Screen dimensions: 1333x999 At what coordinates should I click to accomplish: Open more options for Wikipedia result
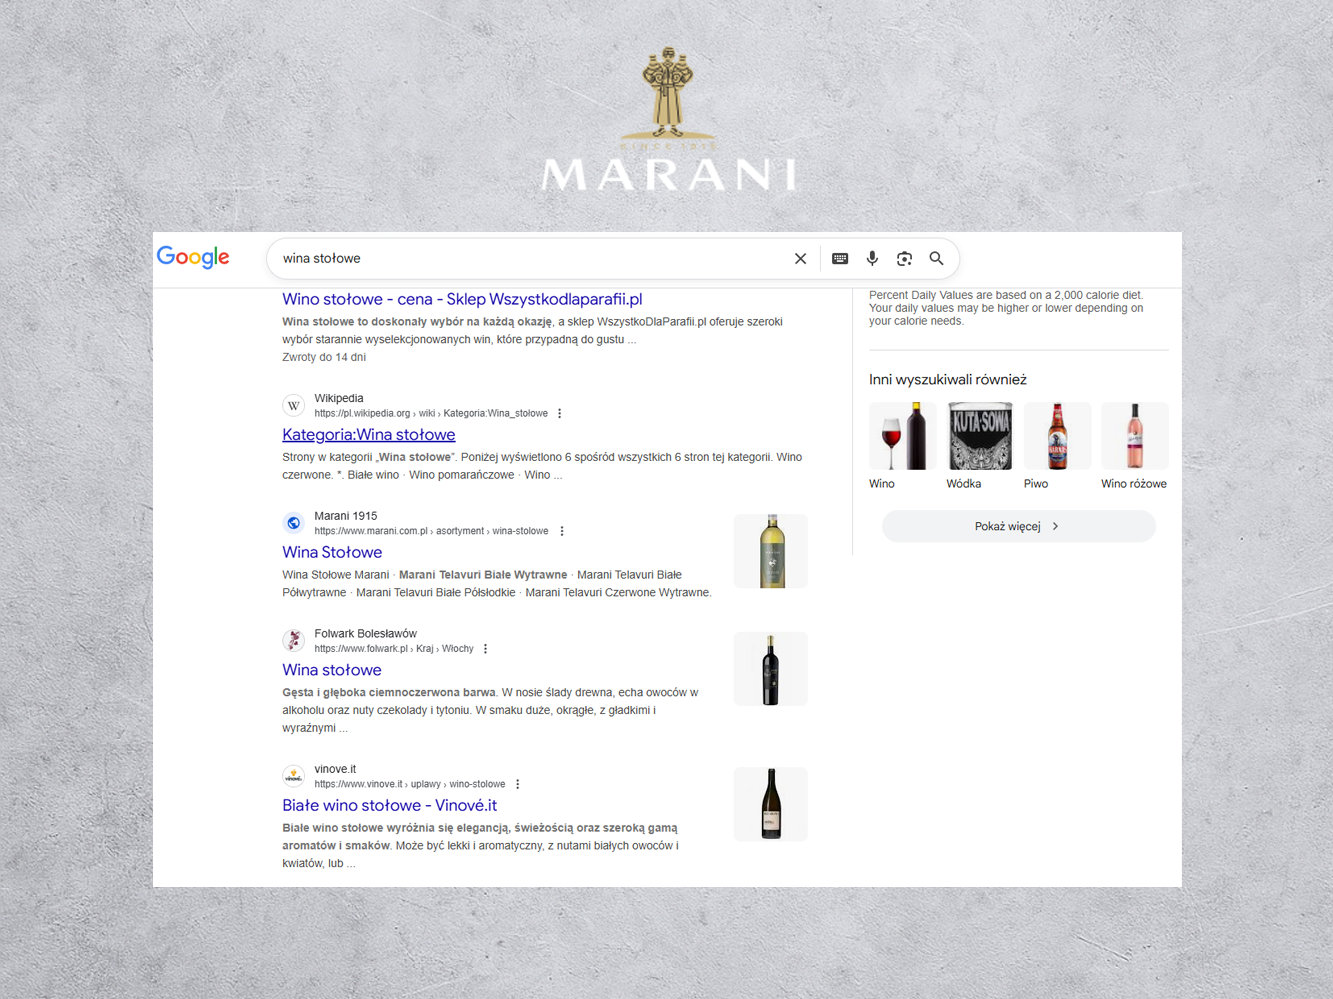click(560, 413)
